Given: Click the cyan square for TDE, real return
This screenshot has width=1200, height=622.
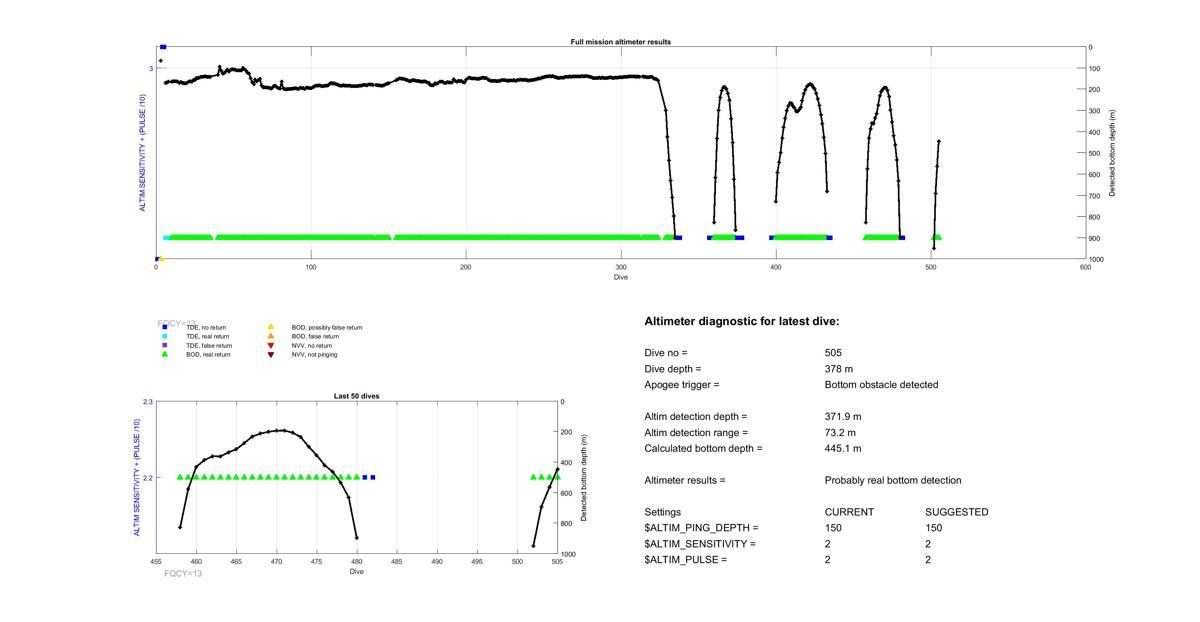Looking at the screenshot, I should coord(165,336).
